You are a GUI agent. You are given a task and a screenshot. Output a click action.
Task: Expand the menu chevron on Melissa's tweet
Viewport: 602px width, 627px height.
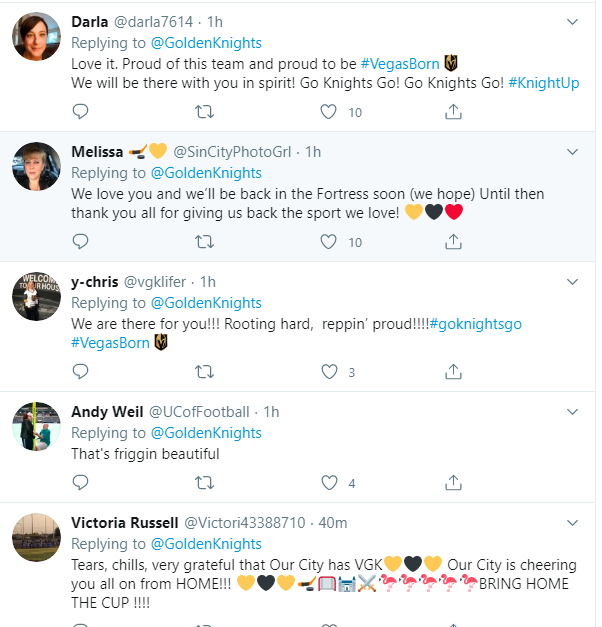(x=573, y=152)
